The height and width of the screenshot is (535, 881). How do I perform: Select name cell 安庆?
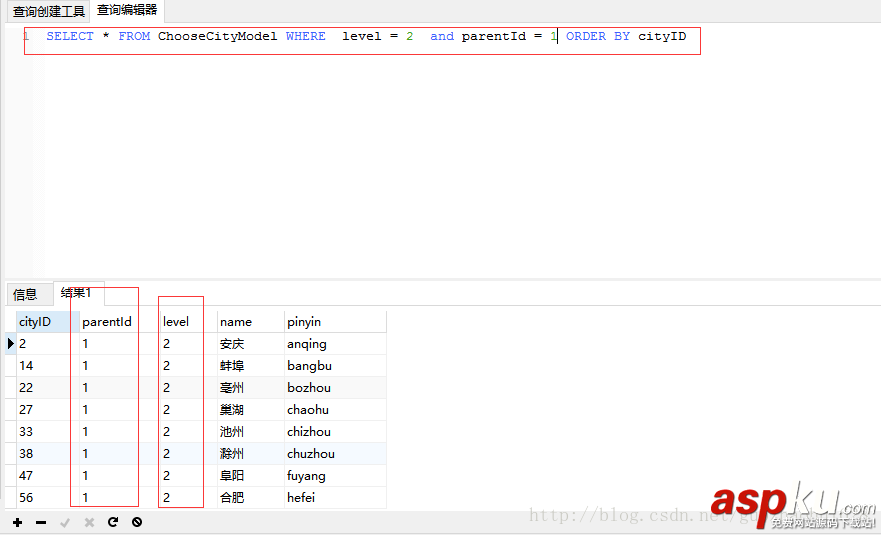pyautogui.click(x=251, y=344)
